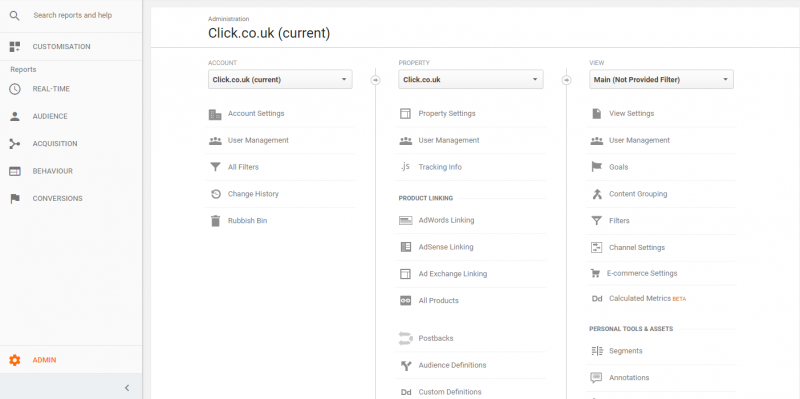Click the Ad Exchange Linking icon
This screenshot has width=800, height=399.
pyautogui.click(x=405, y=274)
